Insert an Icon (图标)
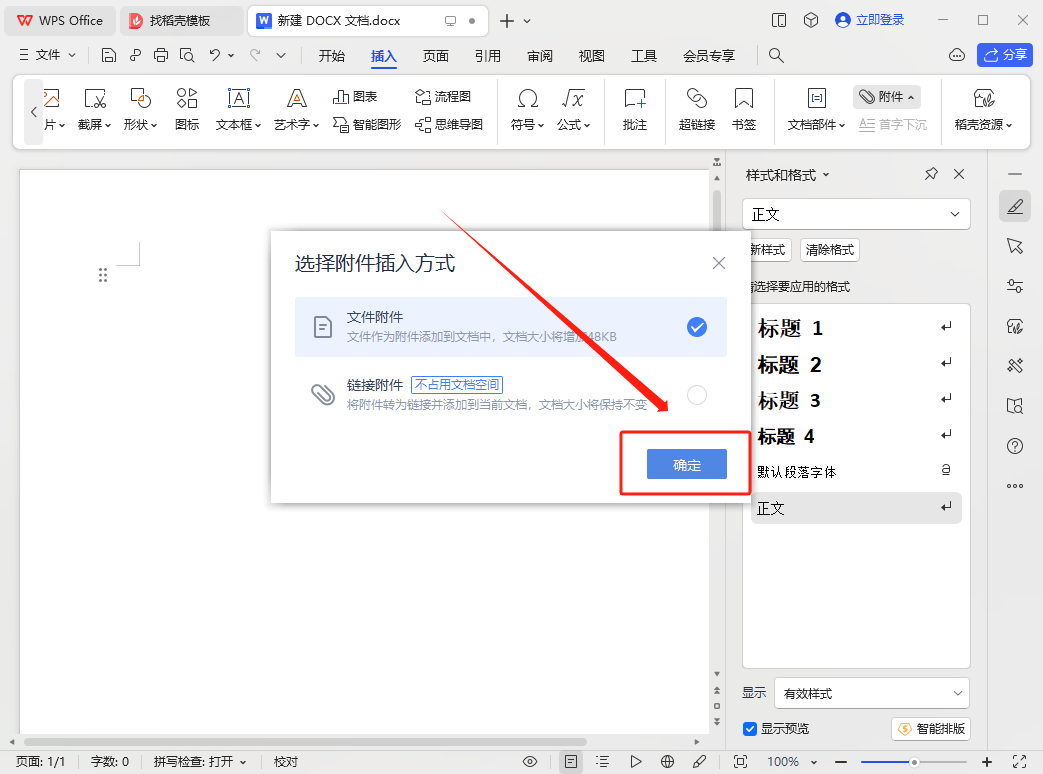Image resolution: width=1043 pixels, height=774 pixels. (187, 109)
